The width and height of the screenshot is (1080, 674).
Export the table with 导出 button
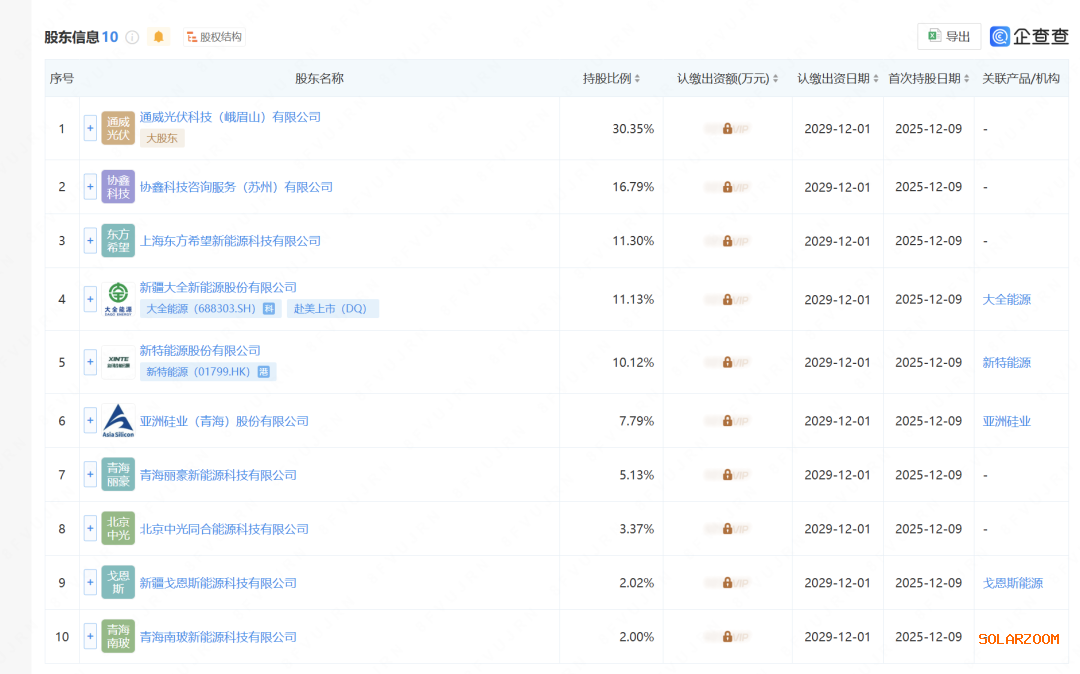point(948,37)
